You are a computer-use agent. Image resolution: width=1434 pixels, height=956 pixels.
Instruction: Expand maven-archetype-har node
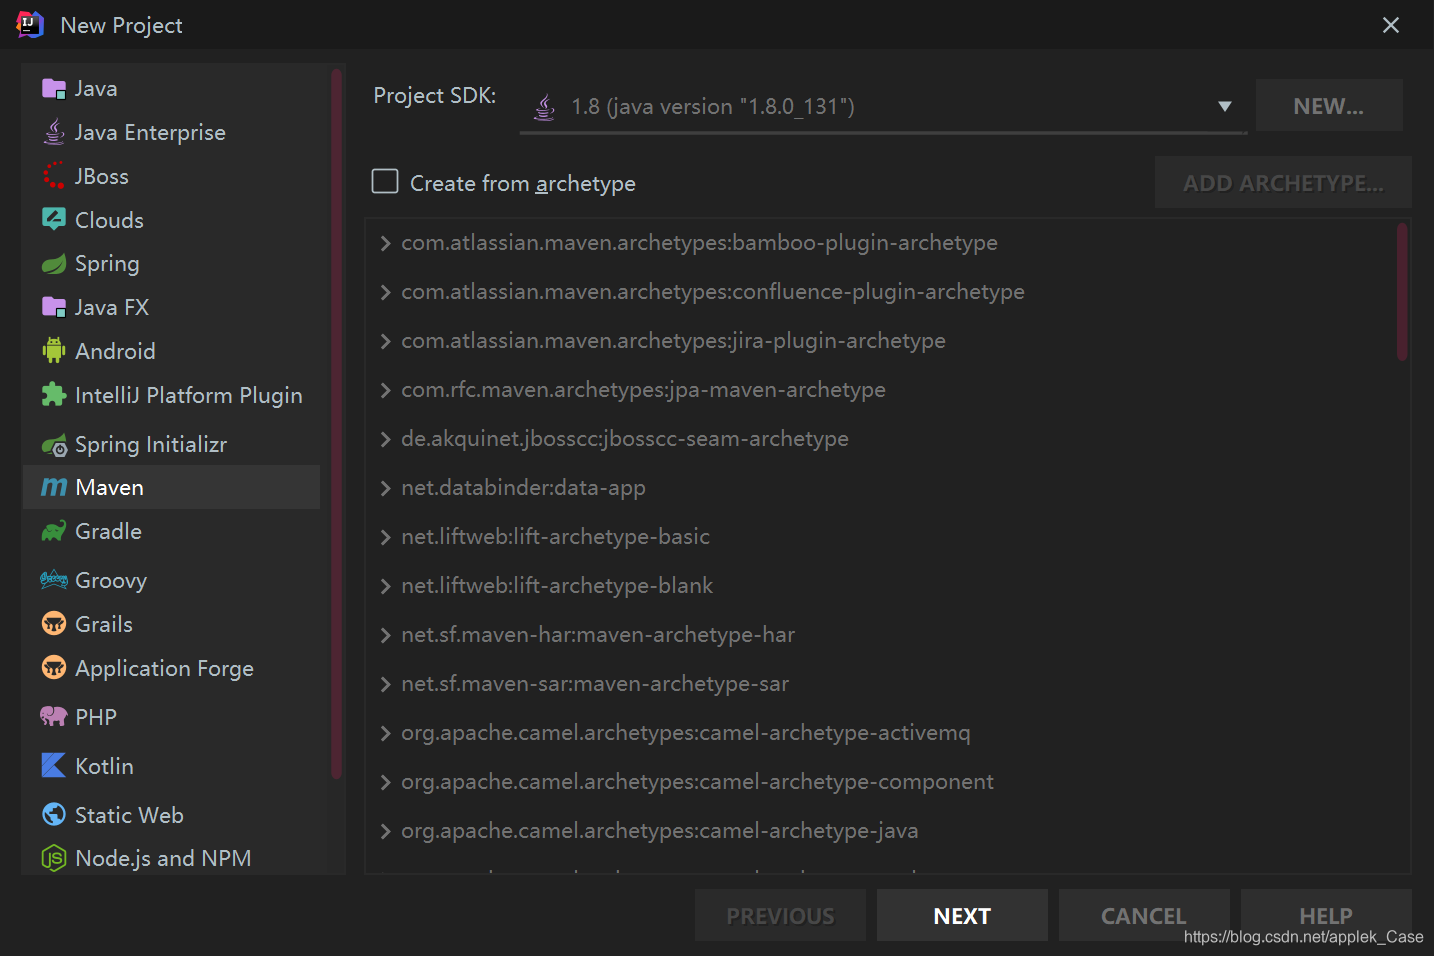(385, 635)
